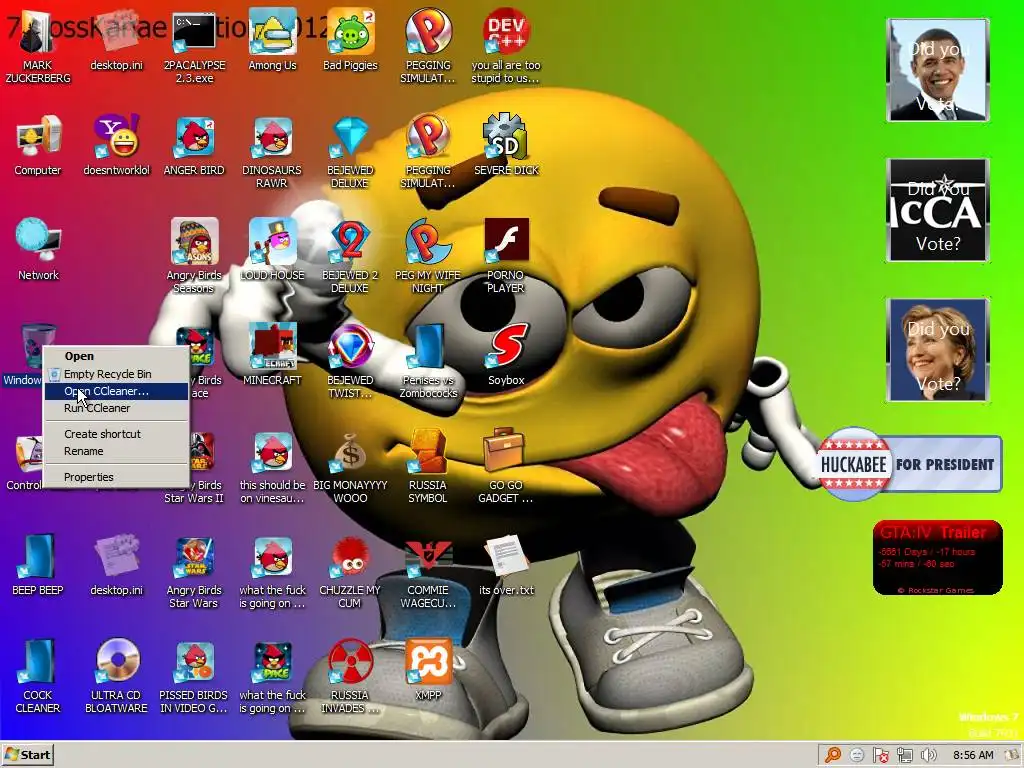Select the BEJEWED TWIST icon
The image size is (1024, 768).
[x=350, y=361]
